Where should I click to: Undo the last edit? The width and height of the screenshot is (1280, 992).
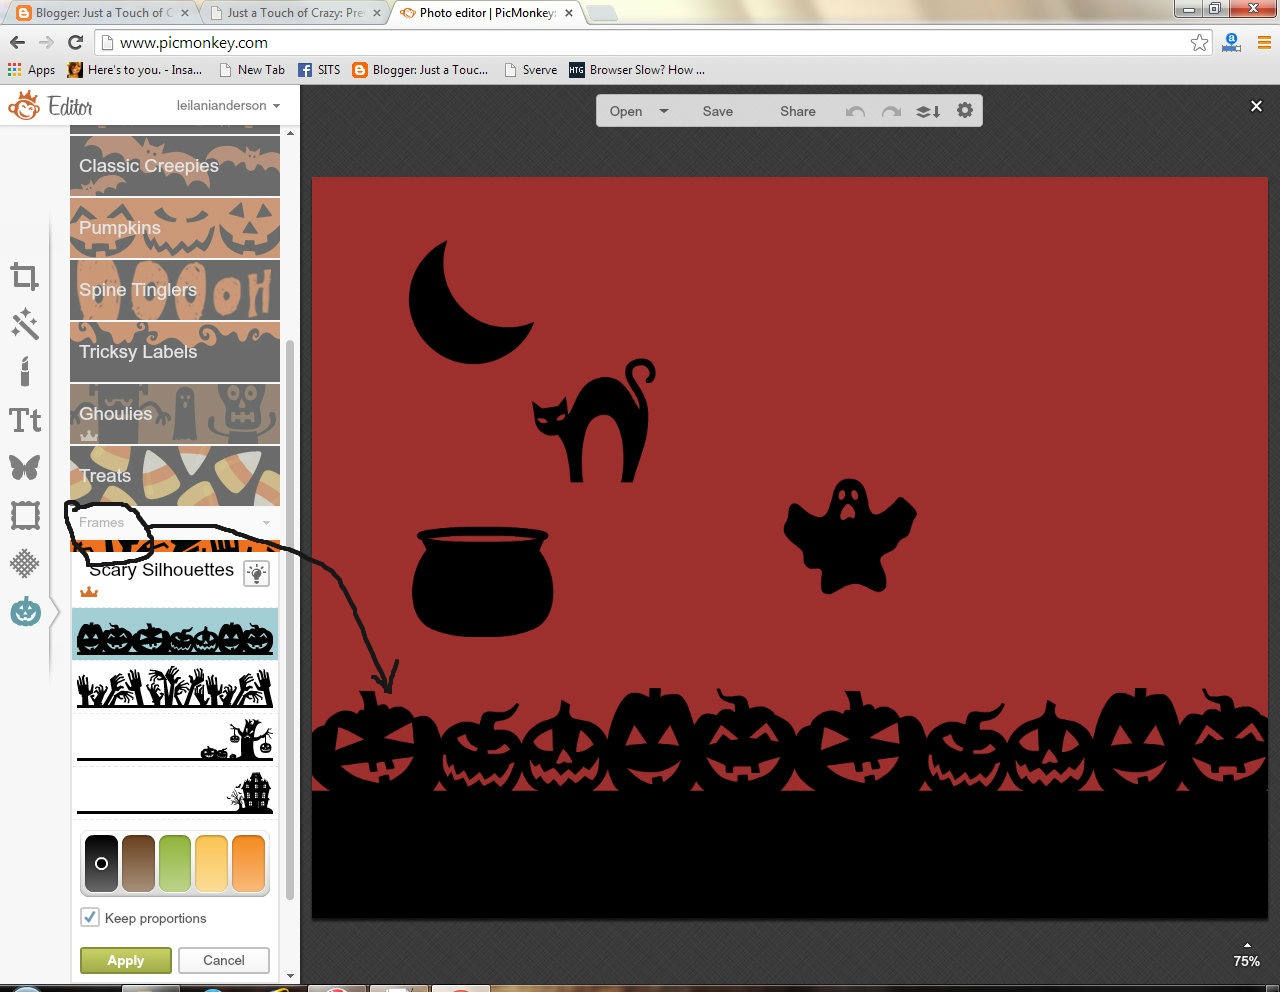tap(855, 111)
